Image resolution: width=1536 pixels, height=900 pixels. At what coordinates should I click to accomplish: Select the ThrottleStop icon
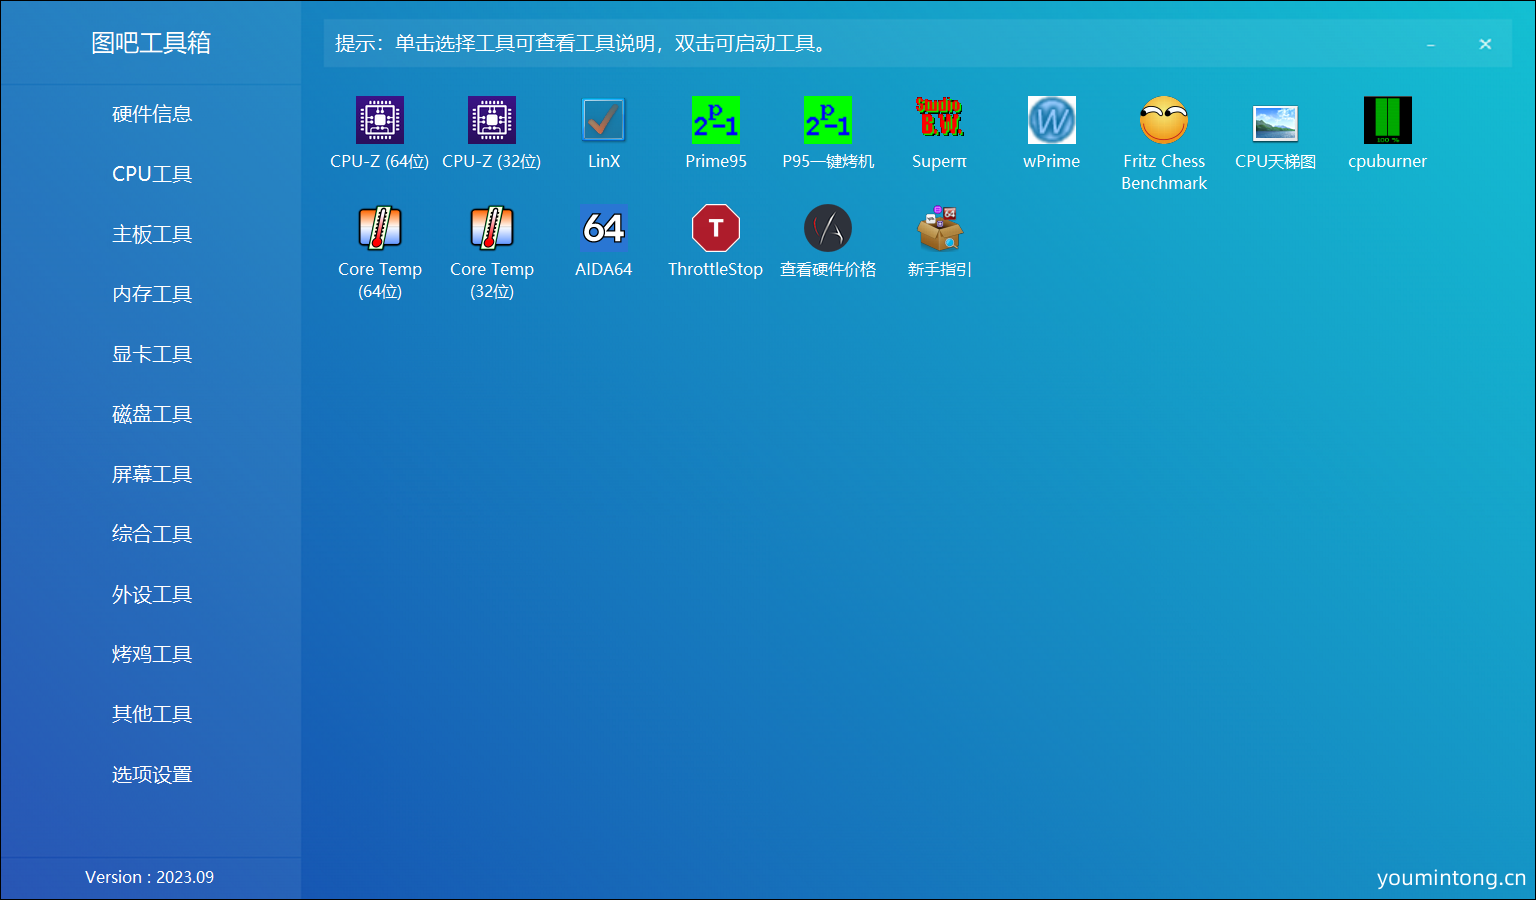716,228
